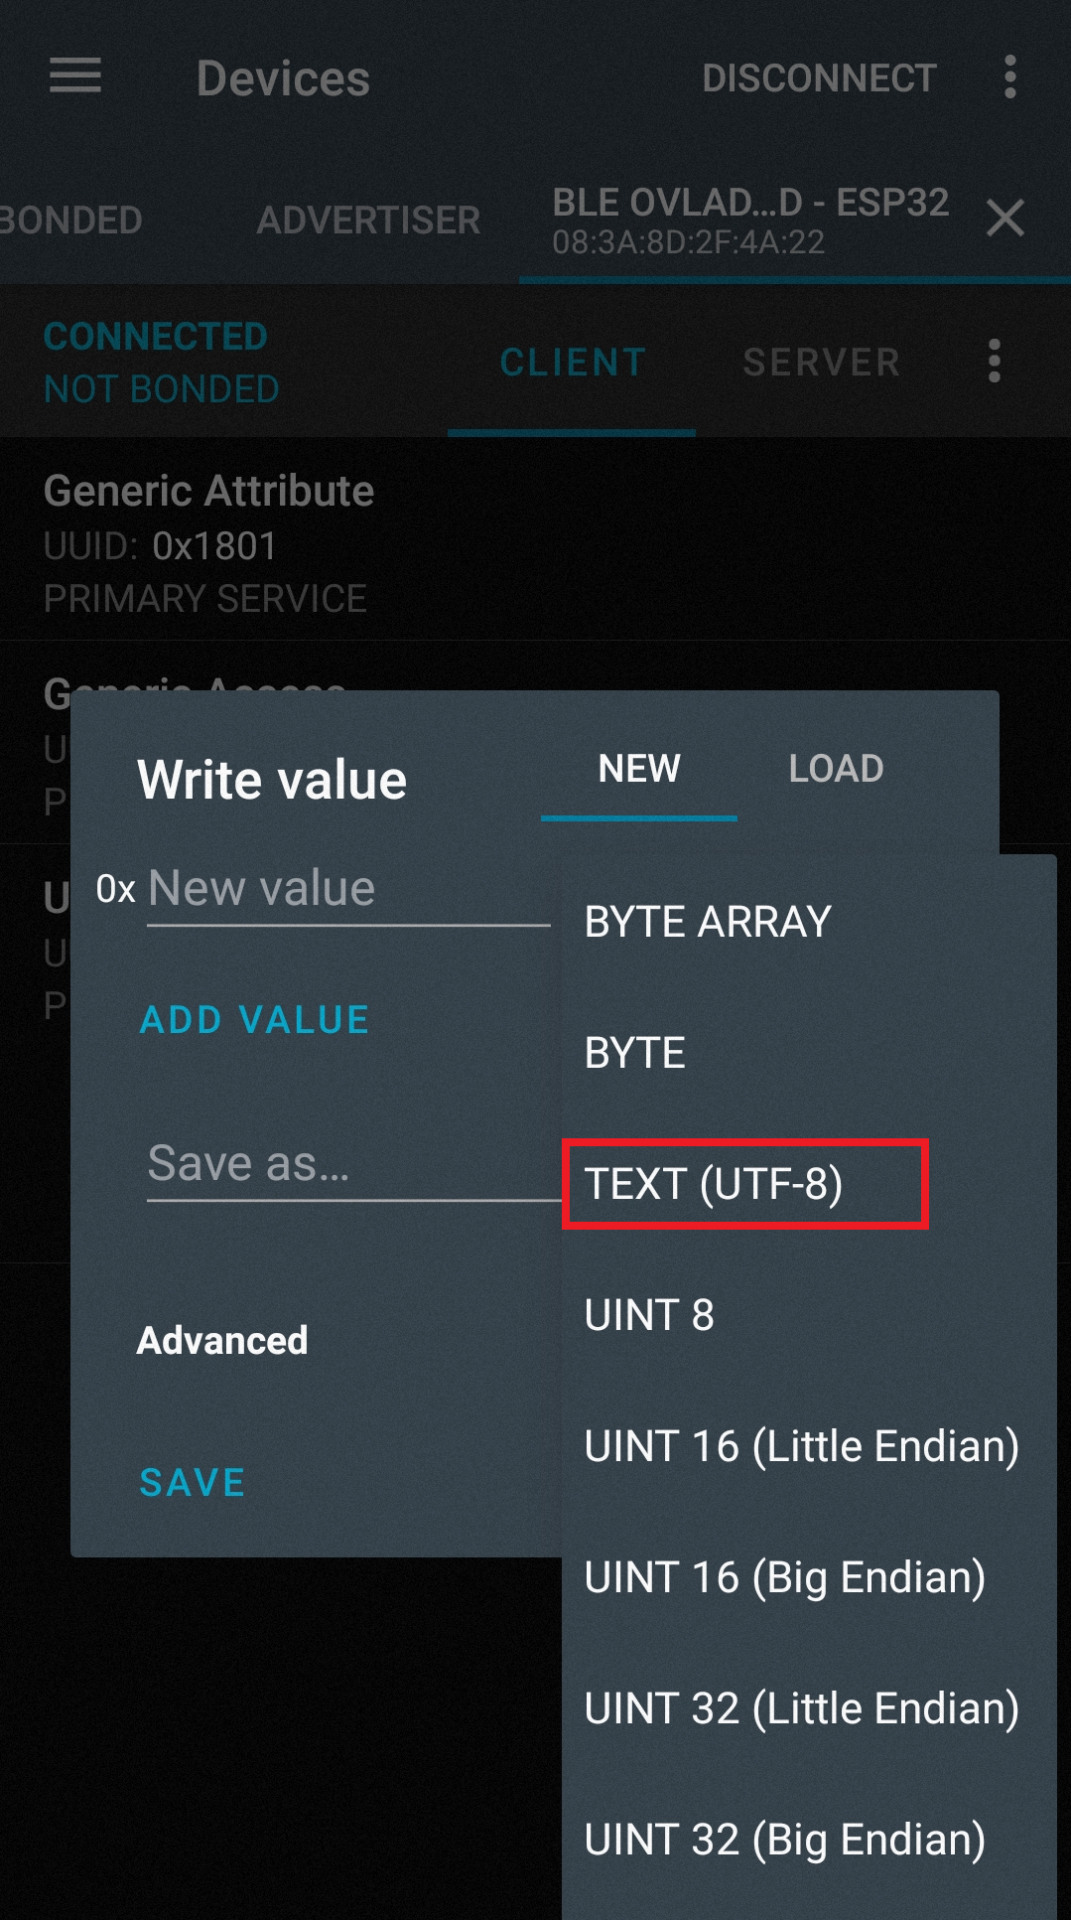Open the ADVERTISER tab
1071x1920 pixels.
point(368,220)
